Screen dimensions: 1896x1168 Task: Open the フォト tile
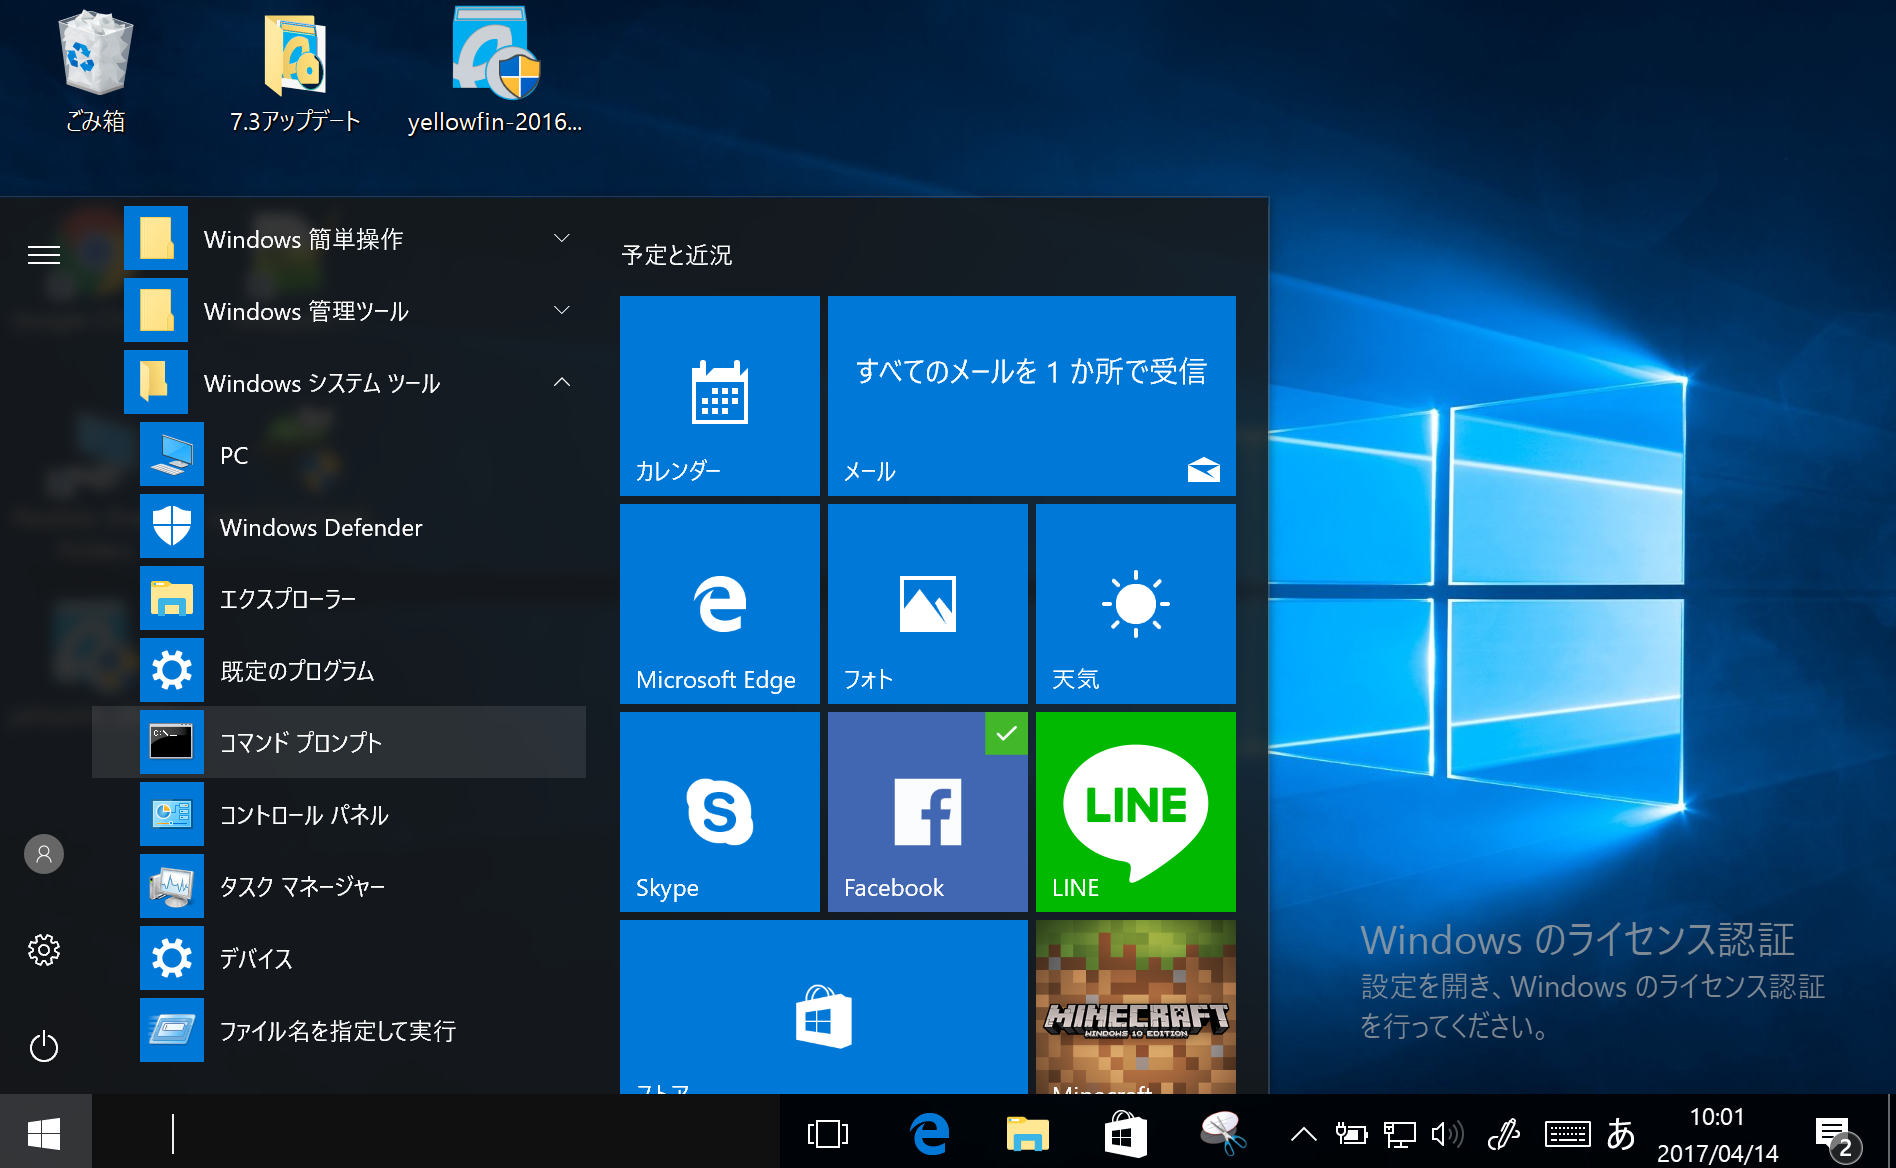click(x=928, y=604)
